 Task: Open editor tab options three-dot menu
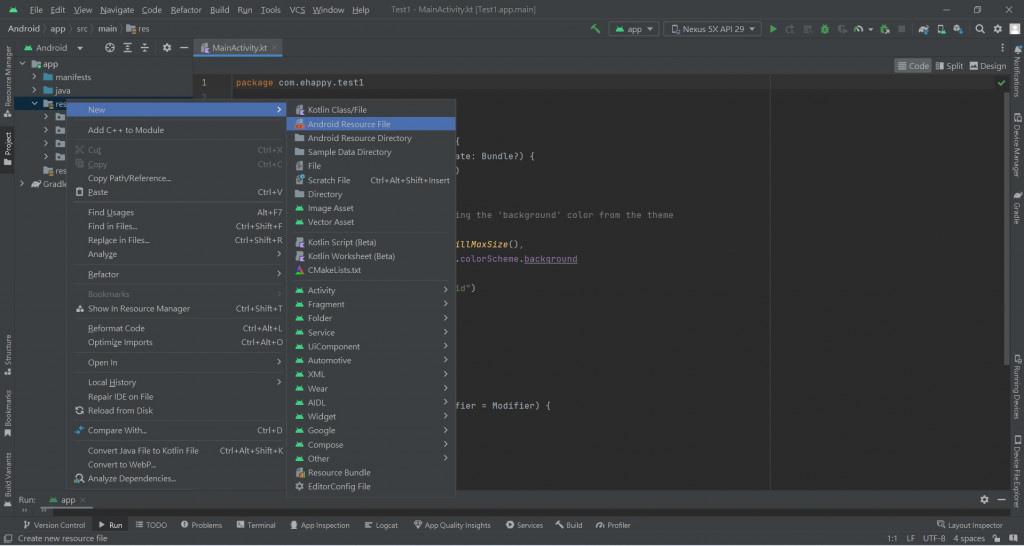click(1002, 48)
